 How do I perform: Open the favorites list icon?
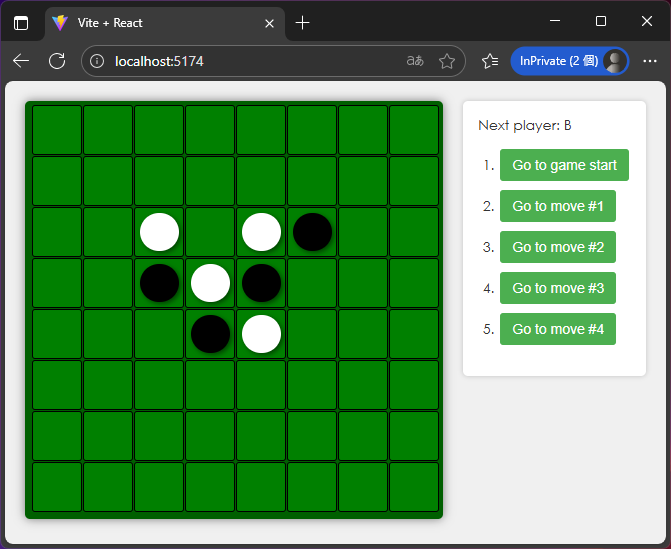point(490,61)
